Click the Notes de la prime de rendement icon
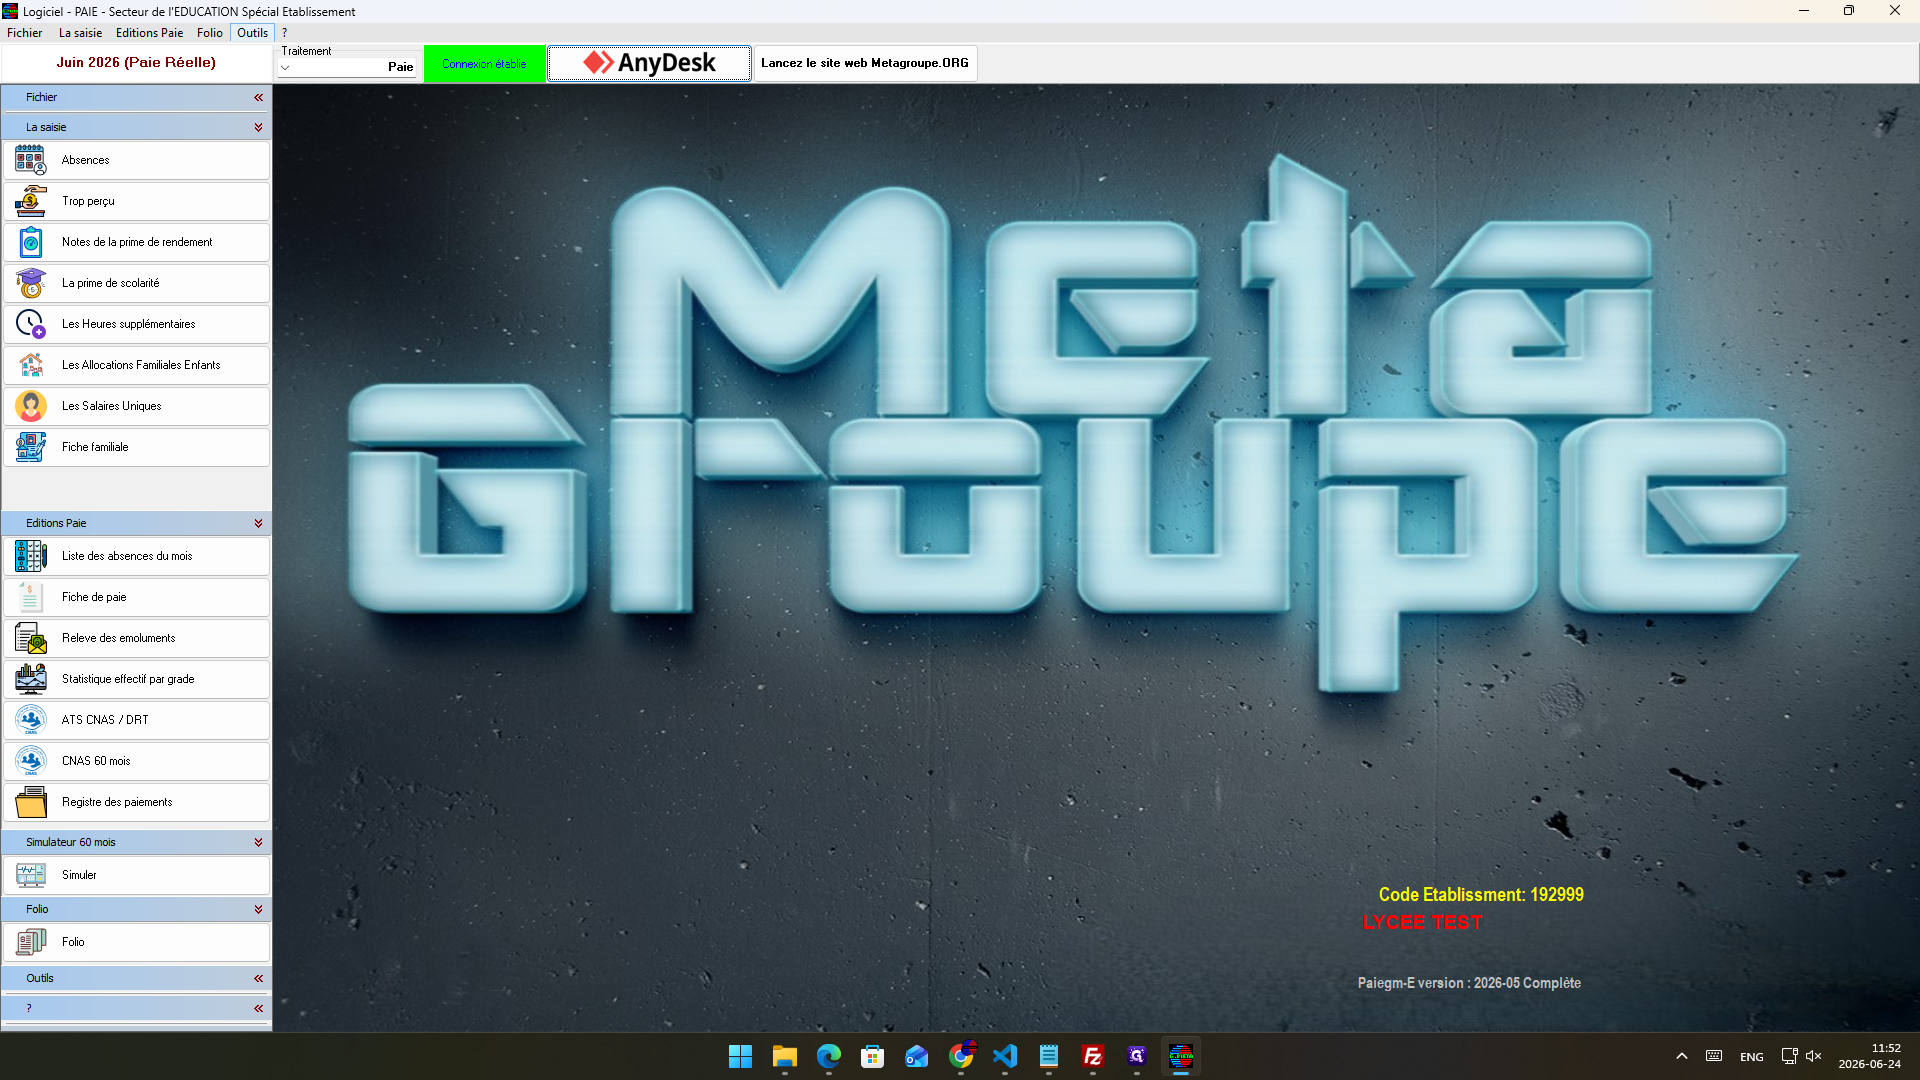The width and height of the screenshot is (1920, 1080). tap(31, 242)
